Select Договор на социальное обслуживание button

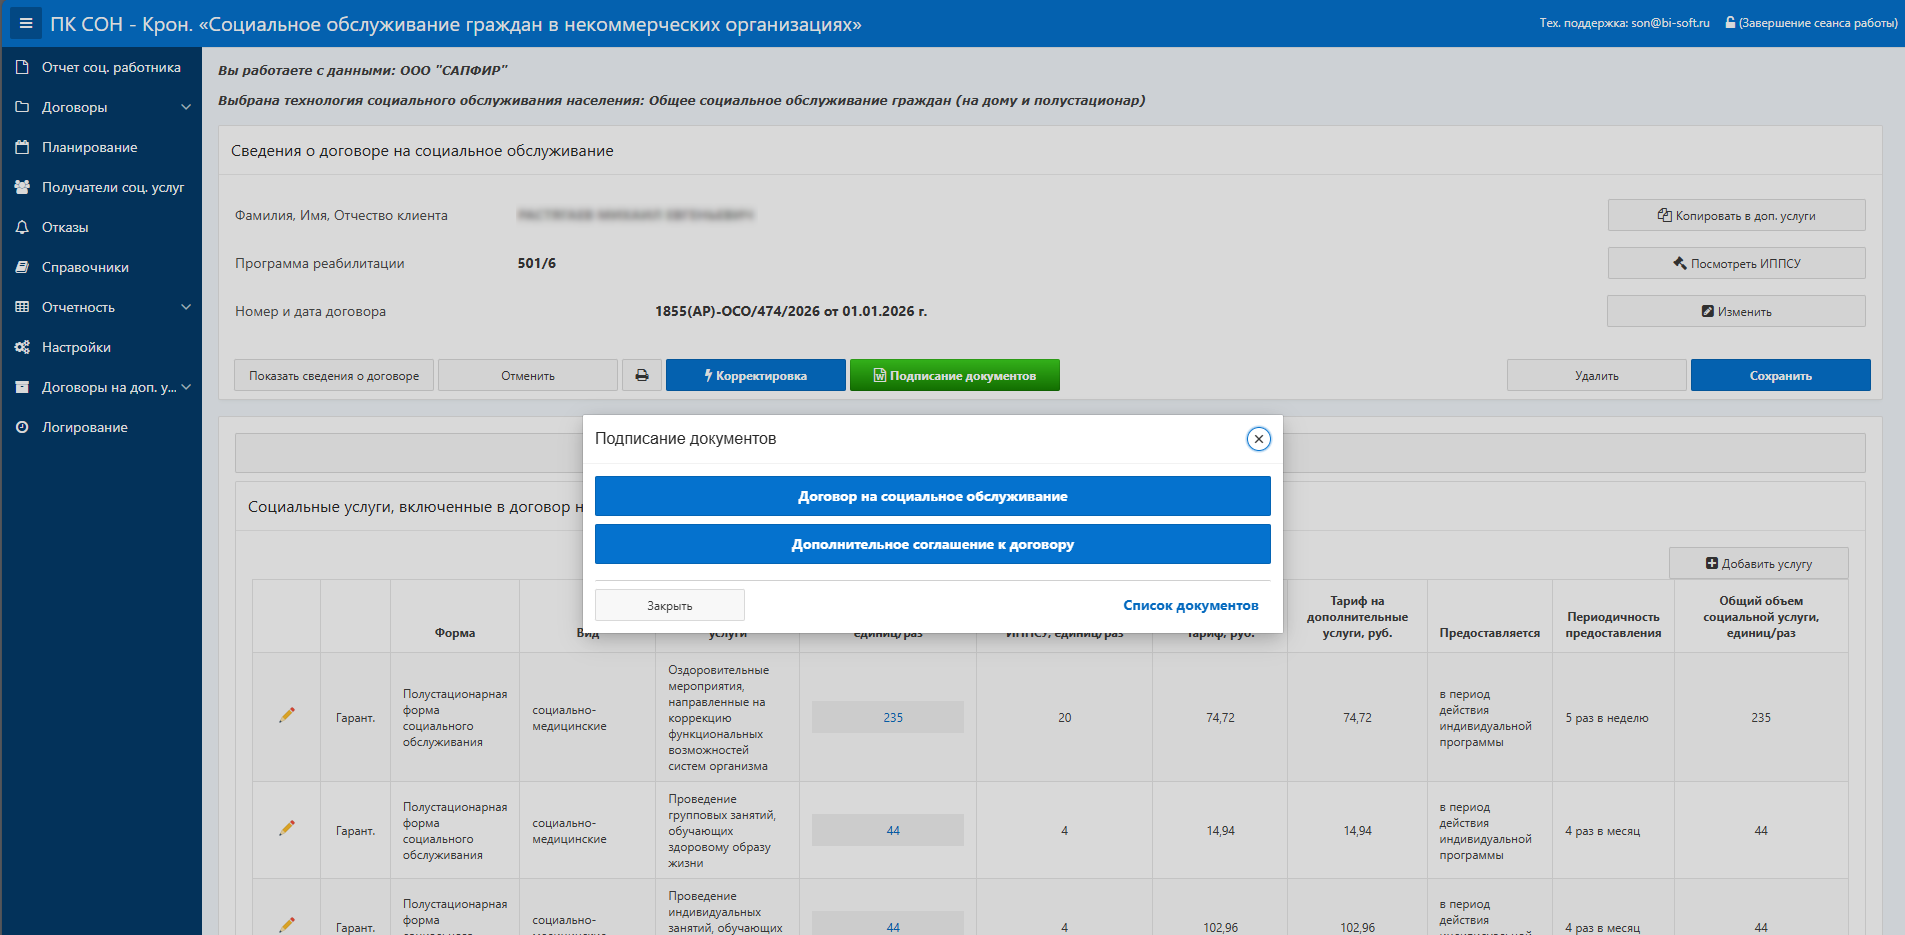point(932,496)
